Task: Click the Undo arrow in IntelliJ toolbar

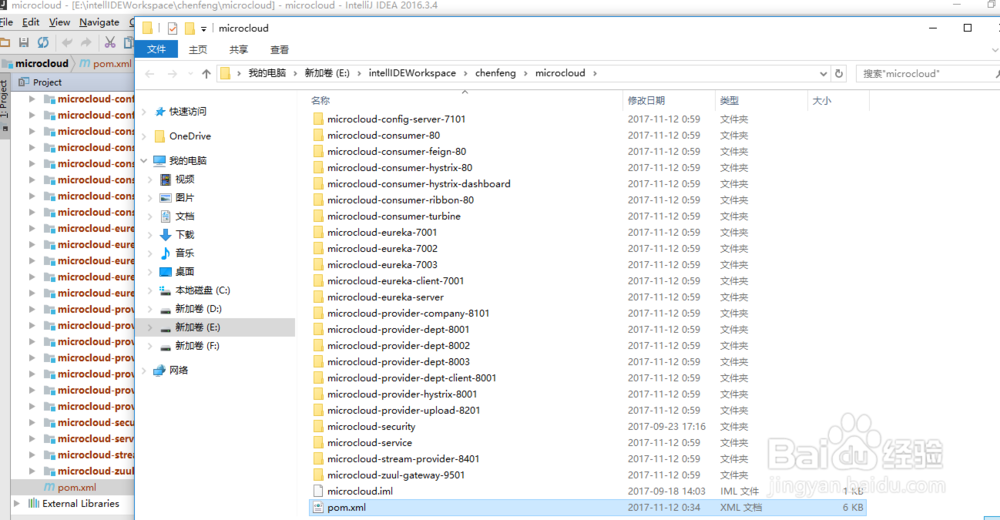Action: point(67,43)
